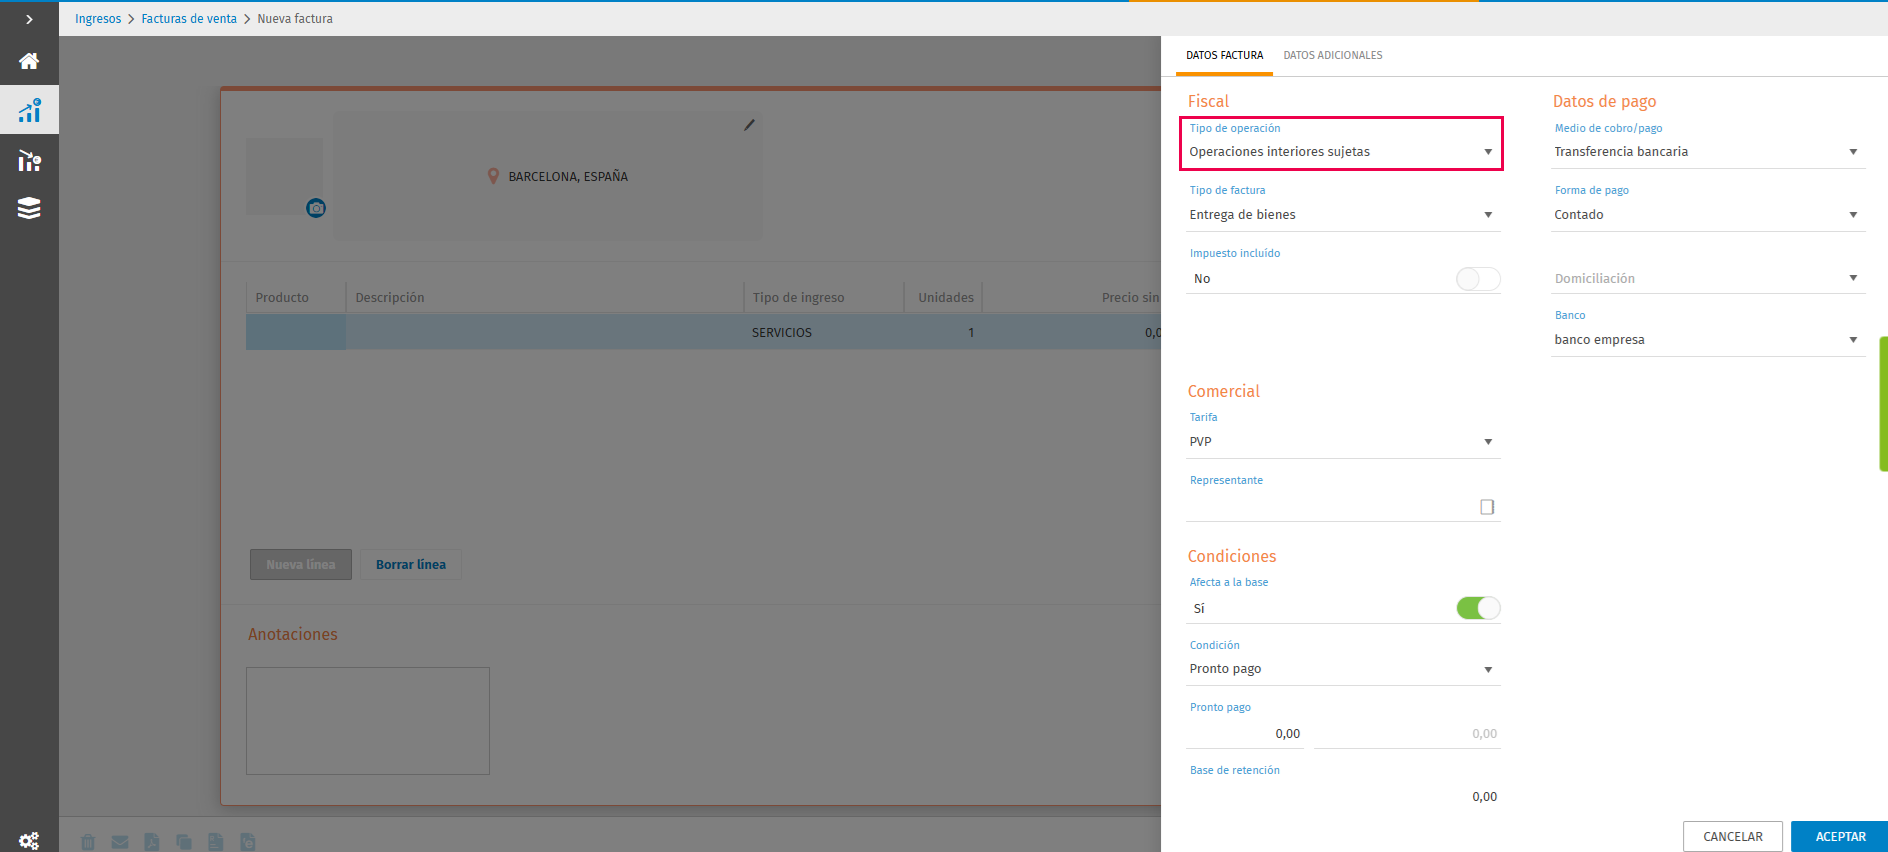Click the duplicate copy icon in bottom toolbar
Screen dimensions: 1888x852
pyautogui.click(x=184, y=842)
